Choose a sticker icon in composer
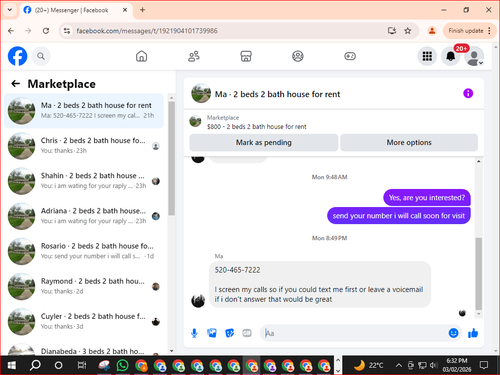Image resolution: width=500 pixels, height=375 pixels. pos(229,333)
